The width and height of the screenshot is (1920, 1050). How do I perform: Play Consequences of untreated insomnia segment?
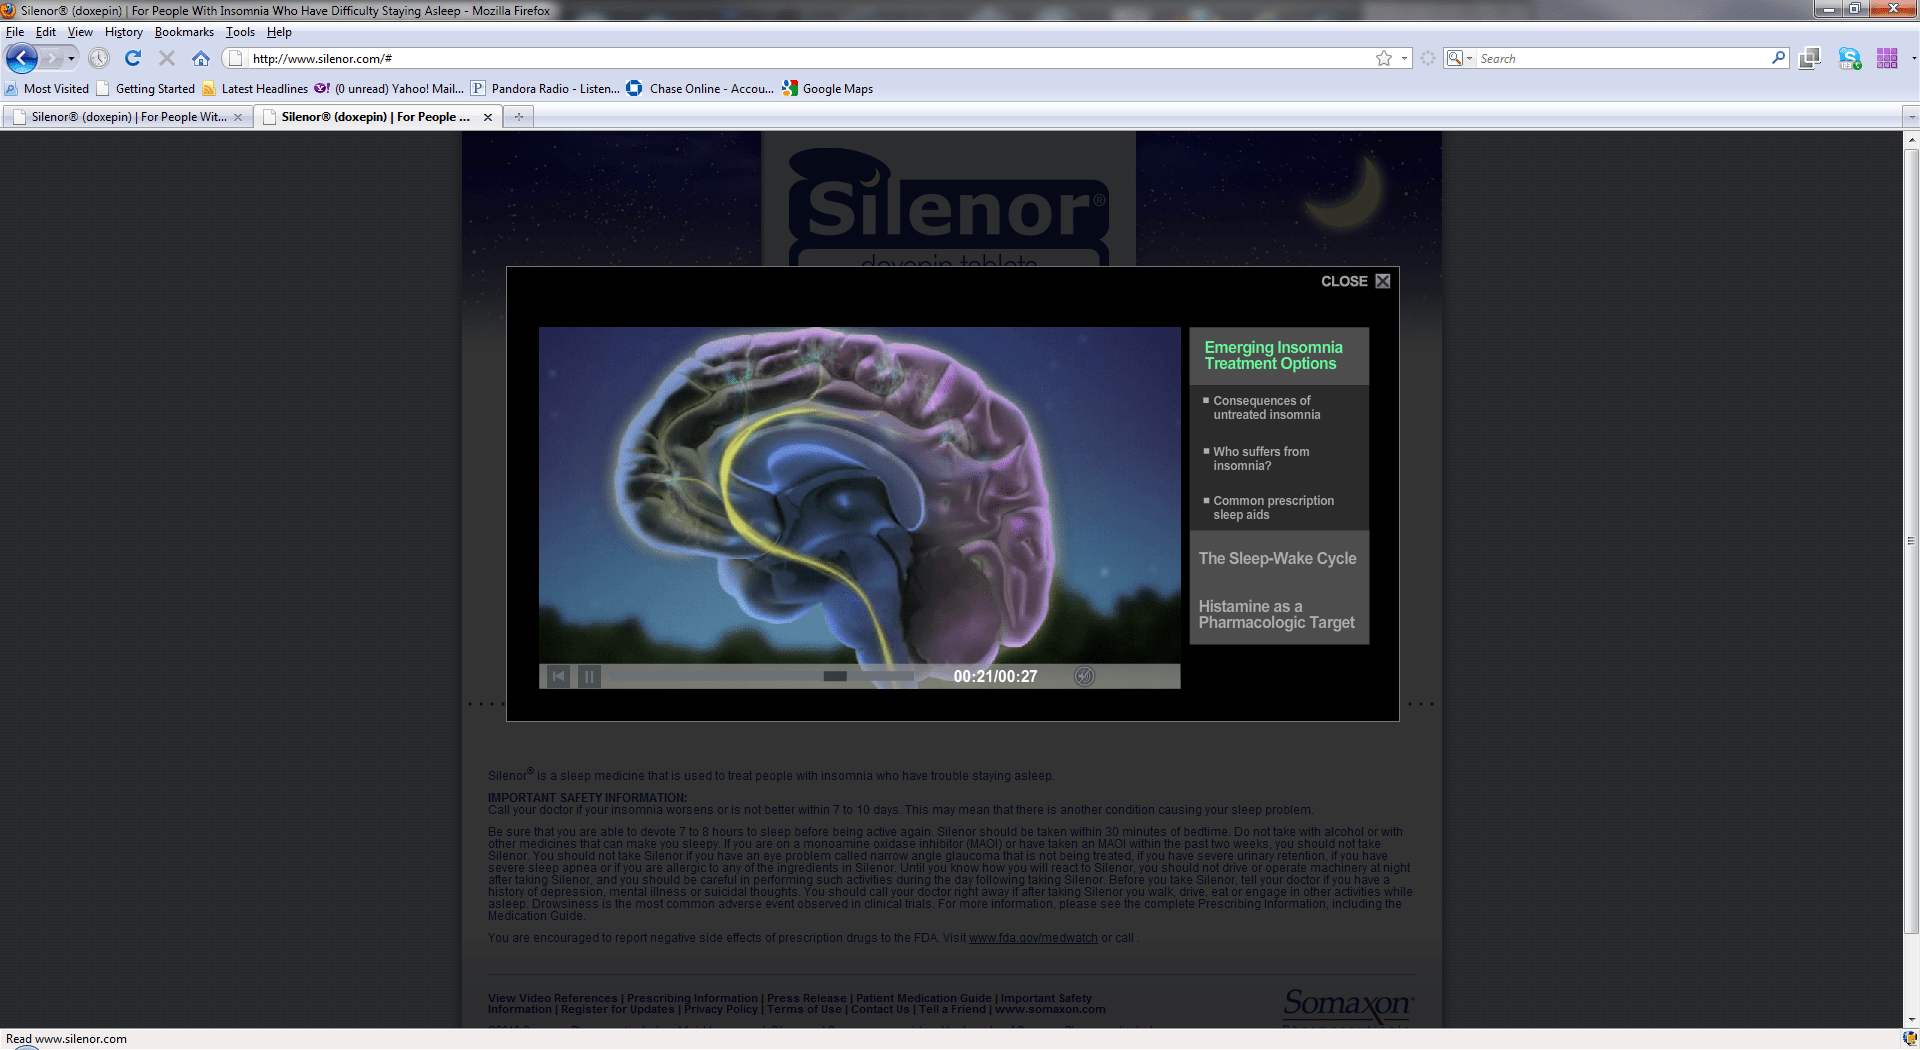point(1267,408)
